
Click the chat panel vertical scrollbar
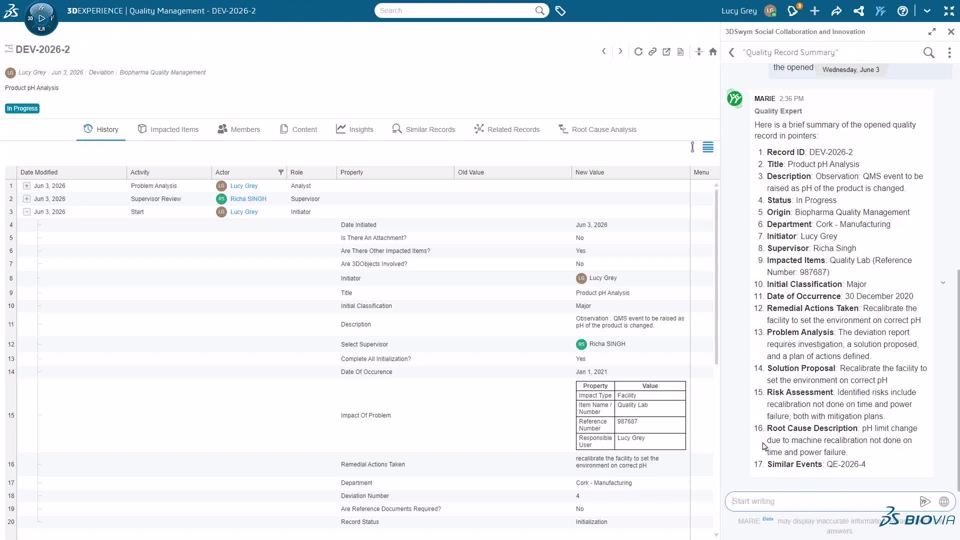click(x=957, y=380)
